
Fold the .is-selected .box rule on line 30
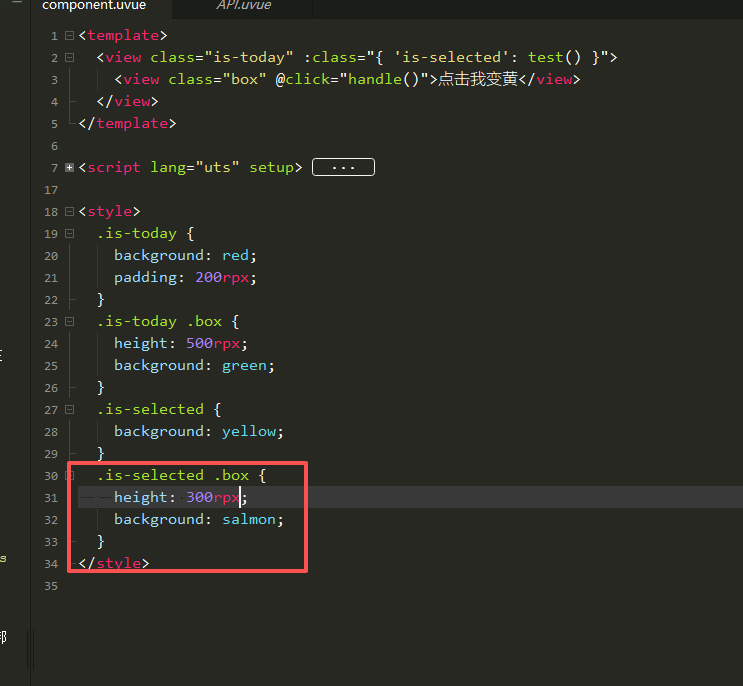pyautogui.click(x=69, y=475)
